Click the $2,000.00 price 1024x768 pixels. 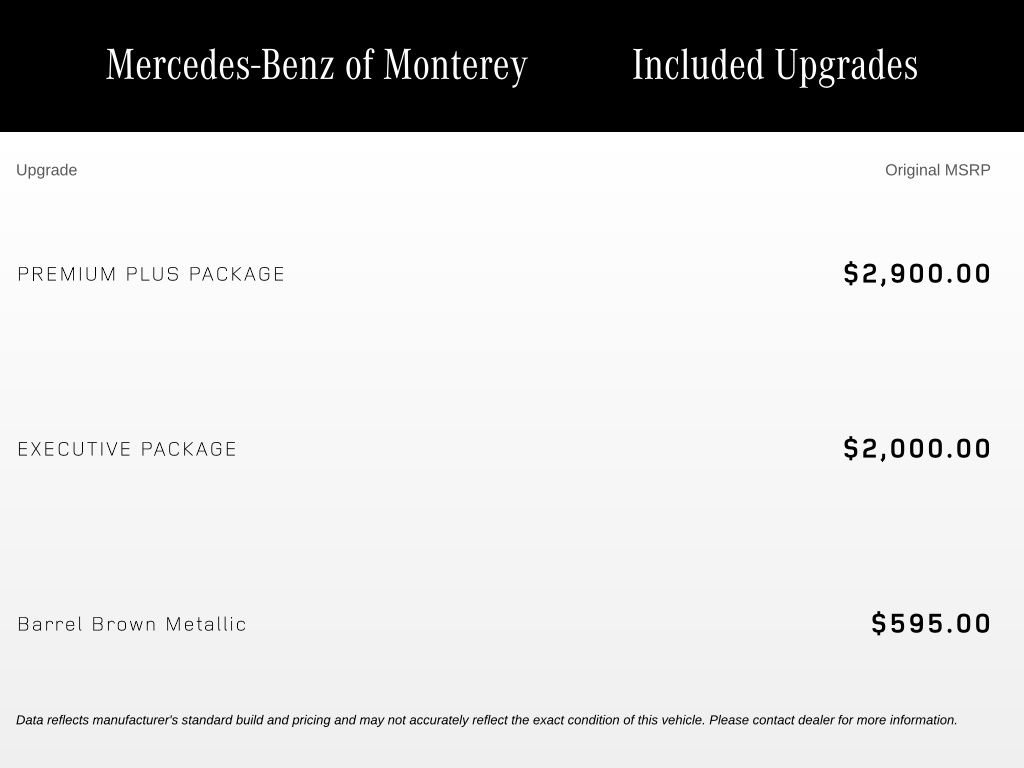point(917,449)
